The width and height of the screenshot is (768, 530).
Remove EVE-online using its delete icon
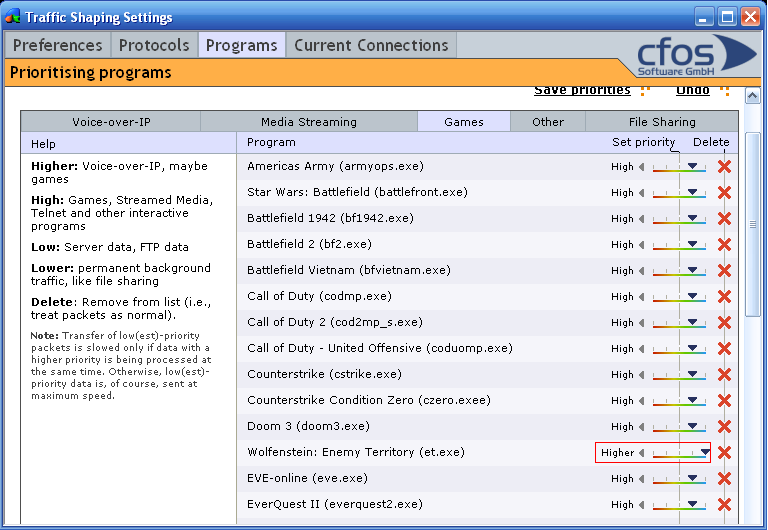pos(724,478)
